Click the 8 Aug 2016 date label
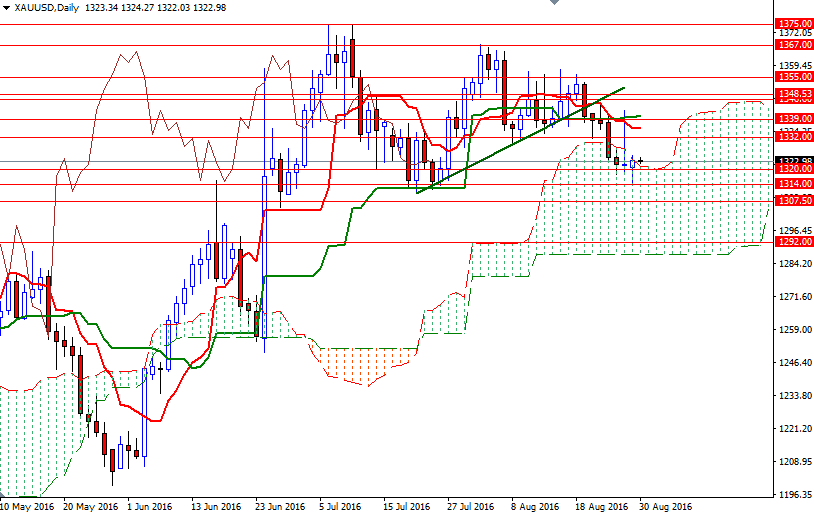 [535, 506]
